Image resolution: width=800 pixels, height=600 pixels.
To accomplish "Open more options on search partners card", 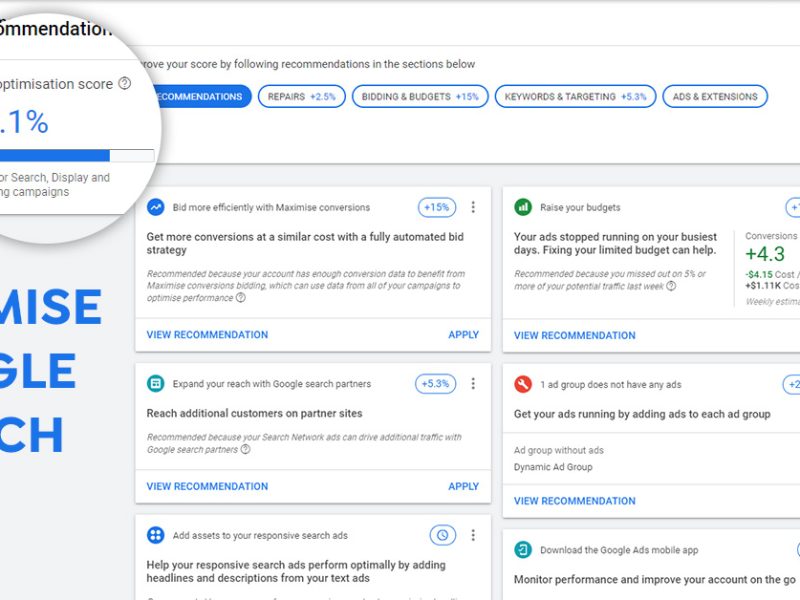I will coord(473,384).
